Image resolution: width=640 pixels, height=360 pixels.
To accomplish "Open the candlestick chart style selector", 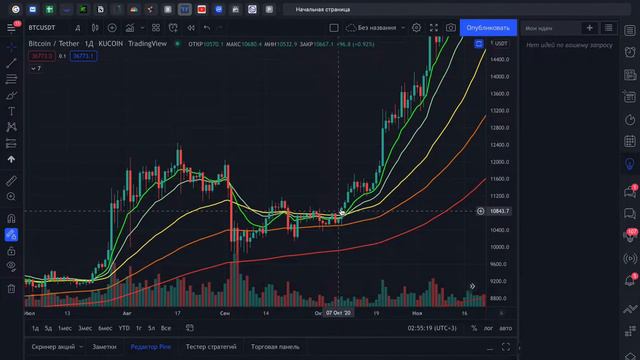I will pos(95,28).
